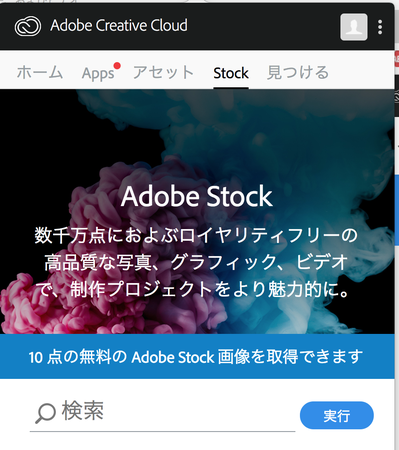Screen dimensions: 399x450
Task: Open the three-dot options menu
Action: (380, 27)
